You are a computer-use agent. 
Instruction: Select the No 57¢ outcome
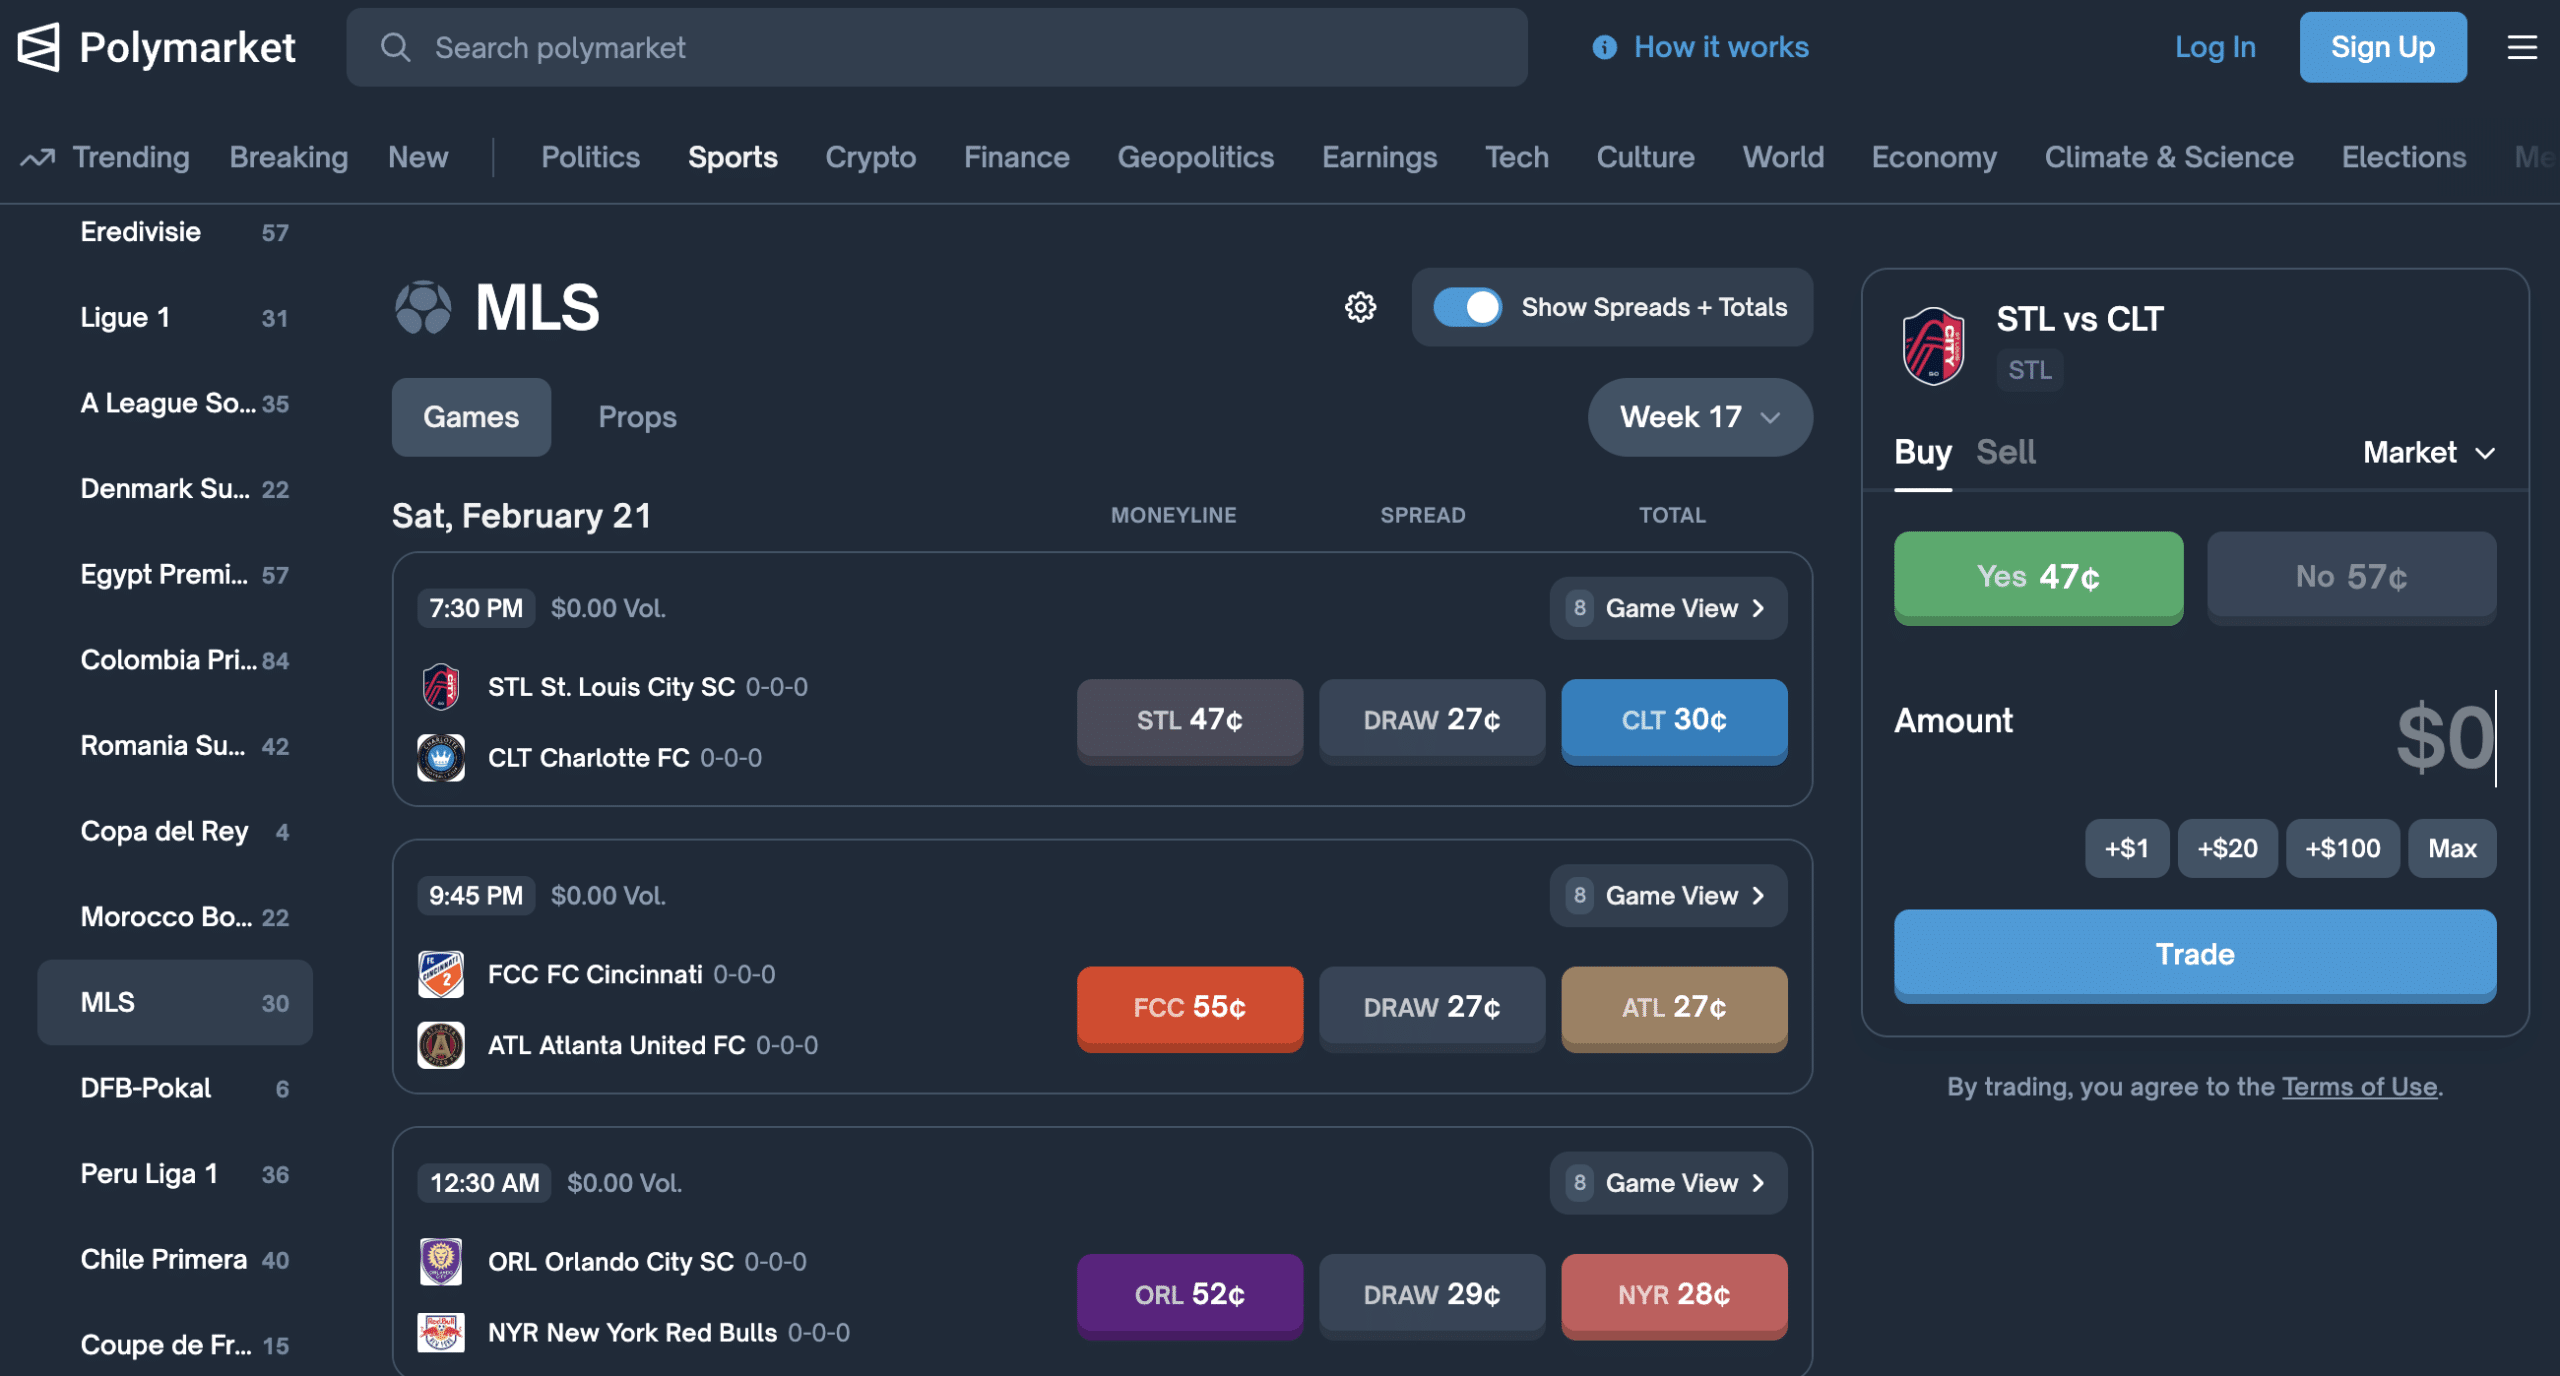pos(2351,578)
